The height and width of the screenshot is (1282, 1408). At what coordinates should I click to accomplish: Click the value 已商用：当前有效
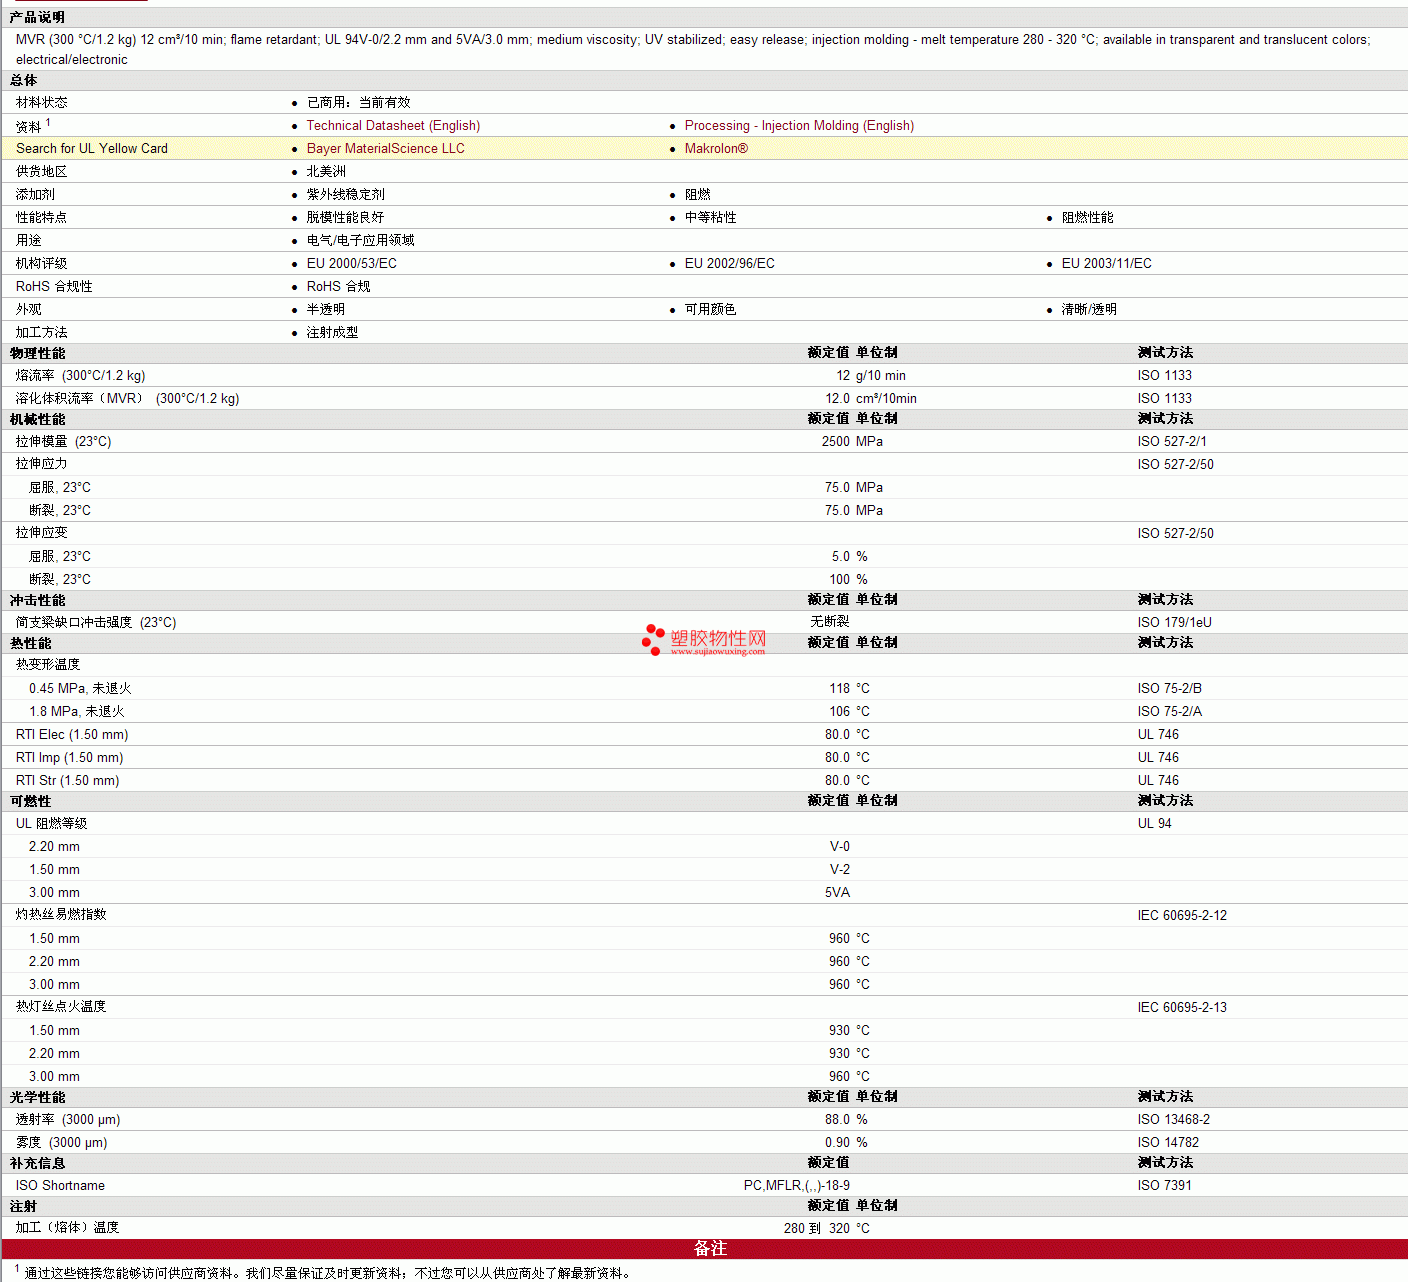tap(359, 103)
